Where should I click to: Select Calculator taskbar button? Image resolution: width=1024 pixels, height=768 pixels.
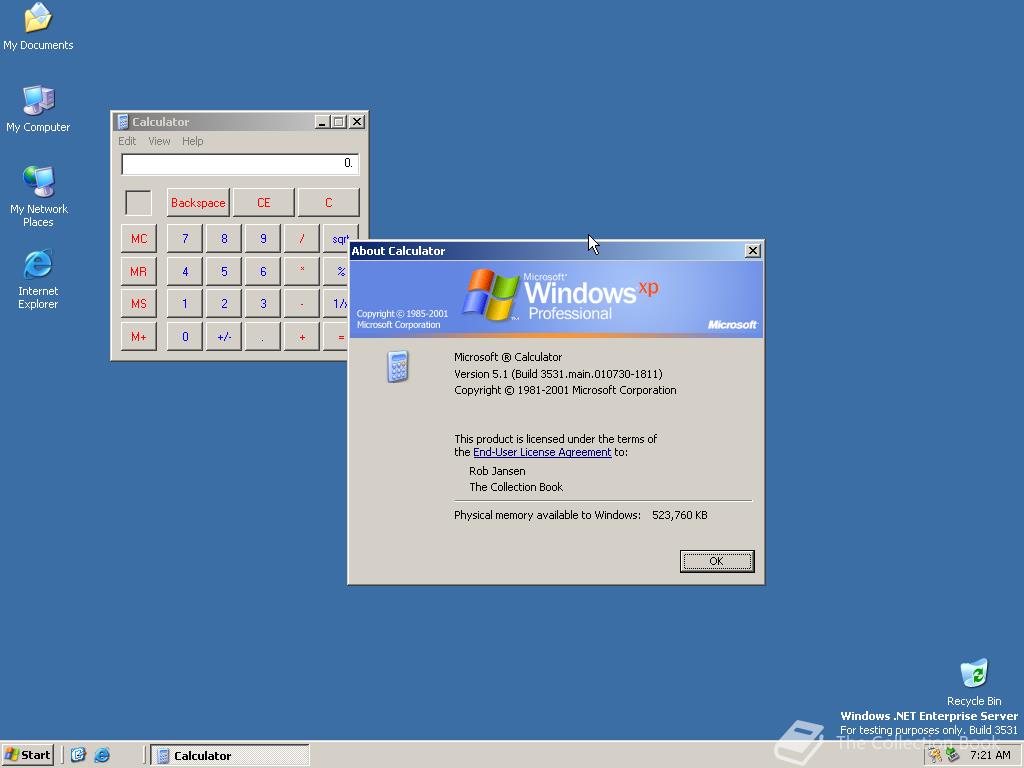[230, 756]
